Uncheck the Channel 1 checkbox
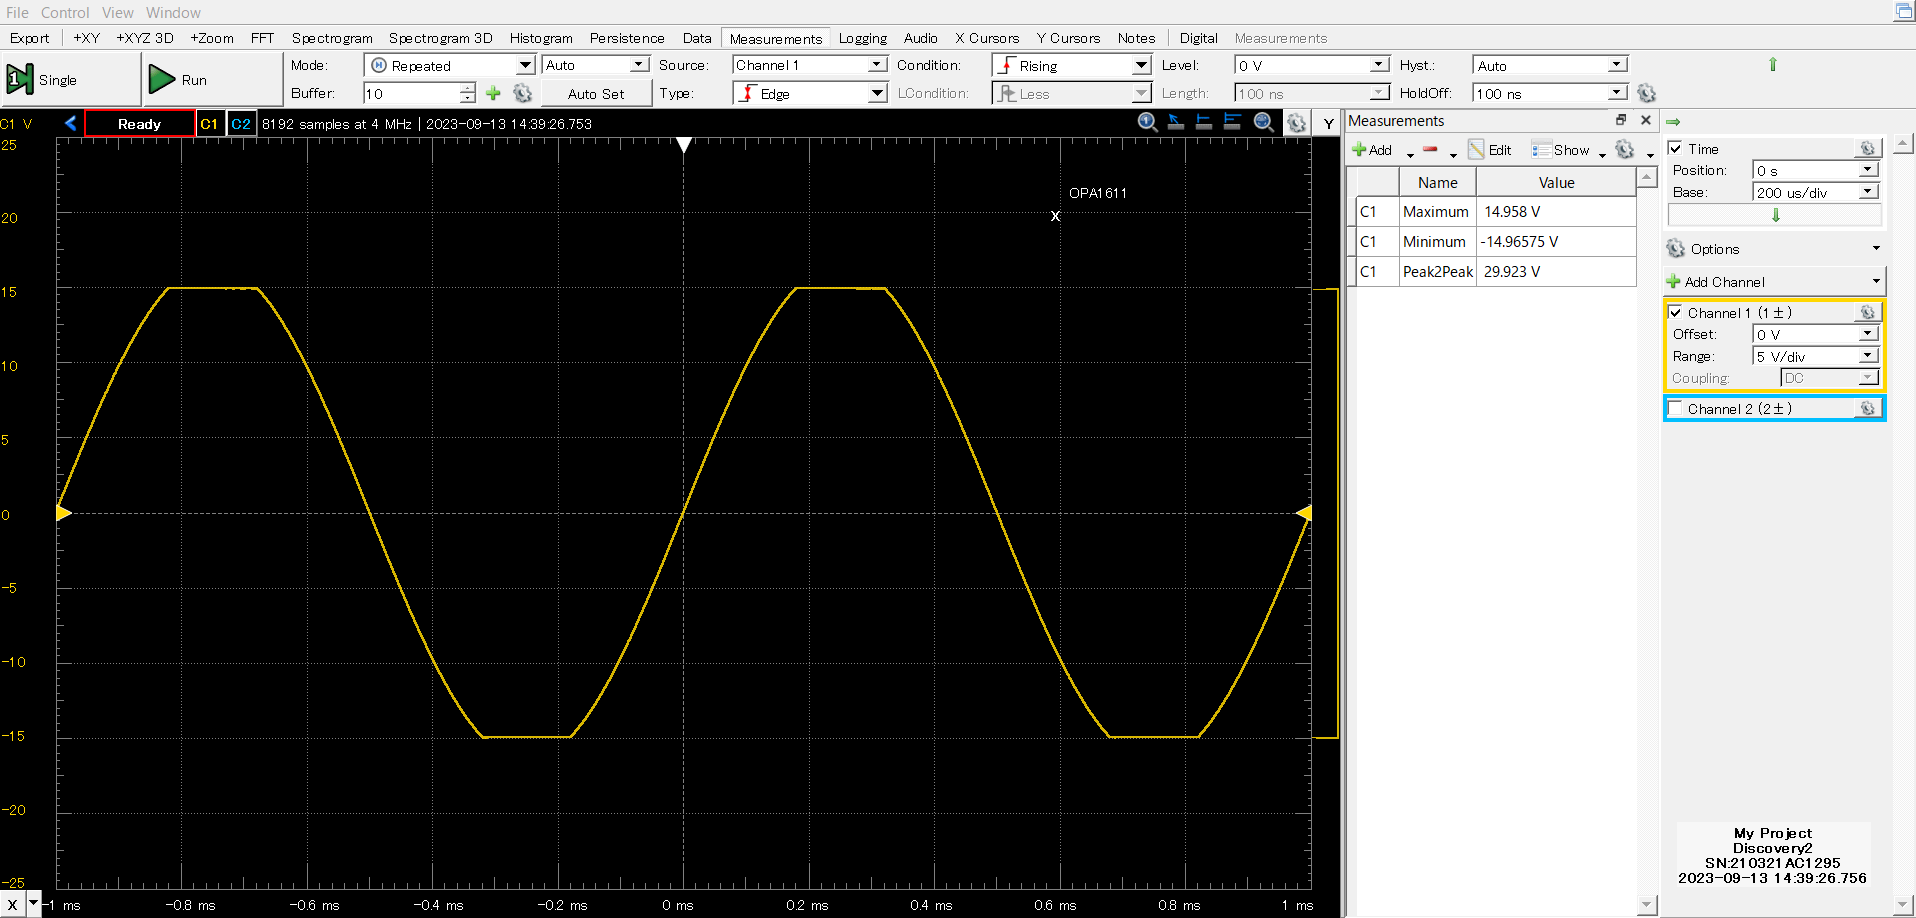The image size is (1916, 918). click(x=1675, y=312)
